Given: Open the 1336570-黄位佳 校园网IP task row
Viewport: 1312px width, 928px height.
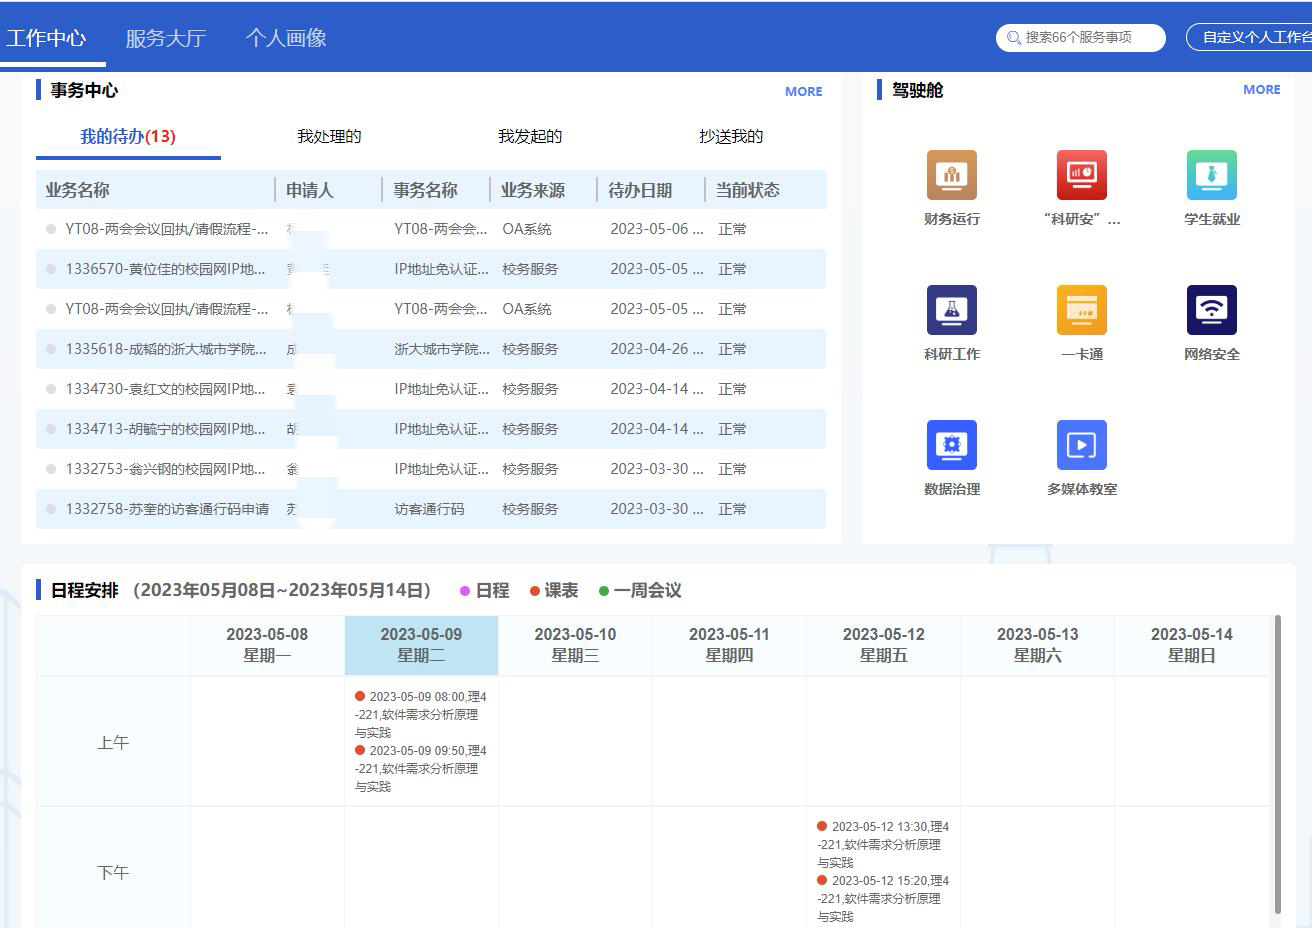Looking at the screenshot, I should [x=431, y=269].
